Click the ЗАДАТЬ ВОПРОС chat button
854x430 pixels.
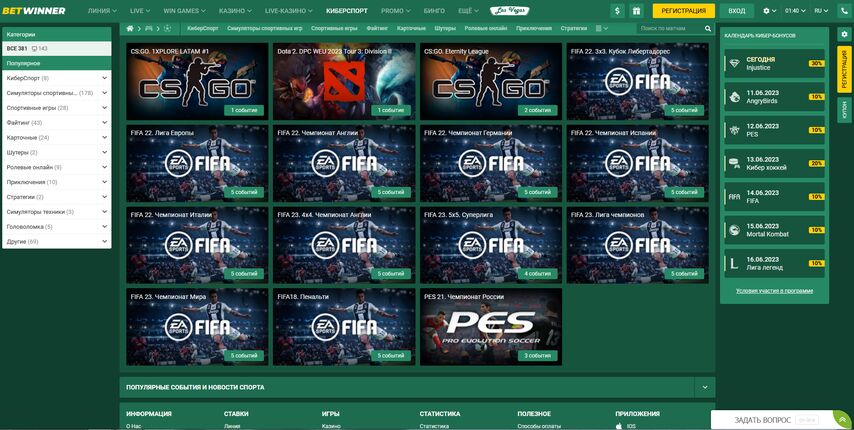[782, 420]
